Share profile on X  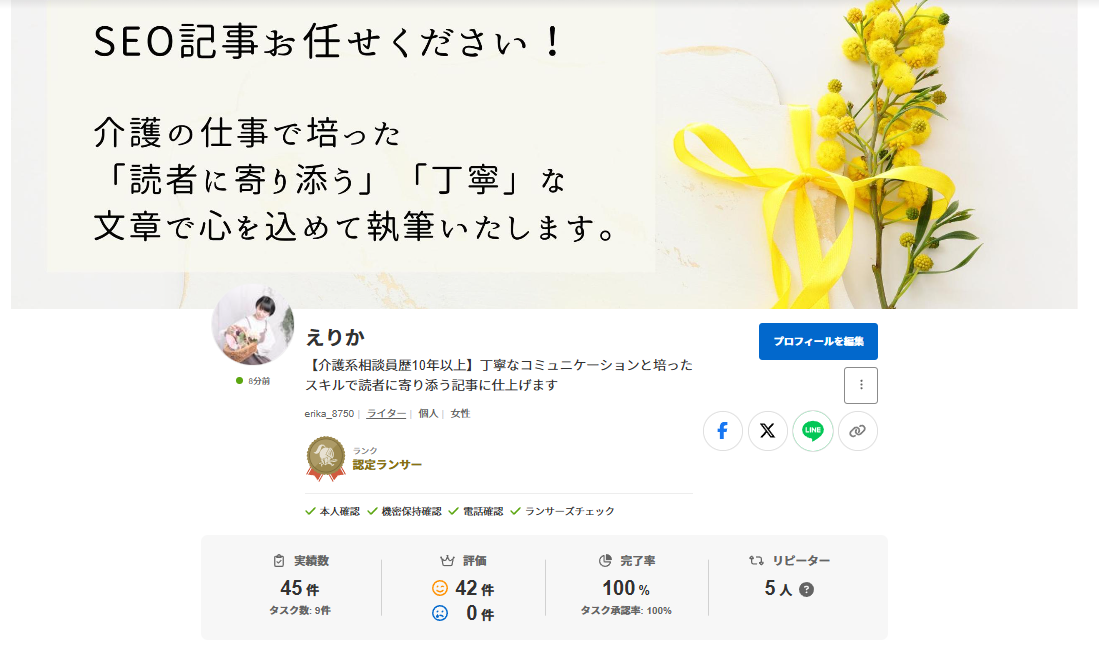coord(767,431)
